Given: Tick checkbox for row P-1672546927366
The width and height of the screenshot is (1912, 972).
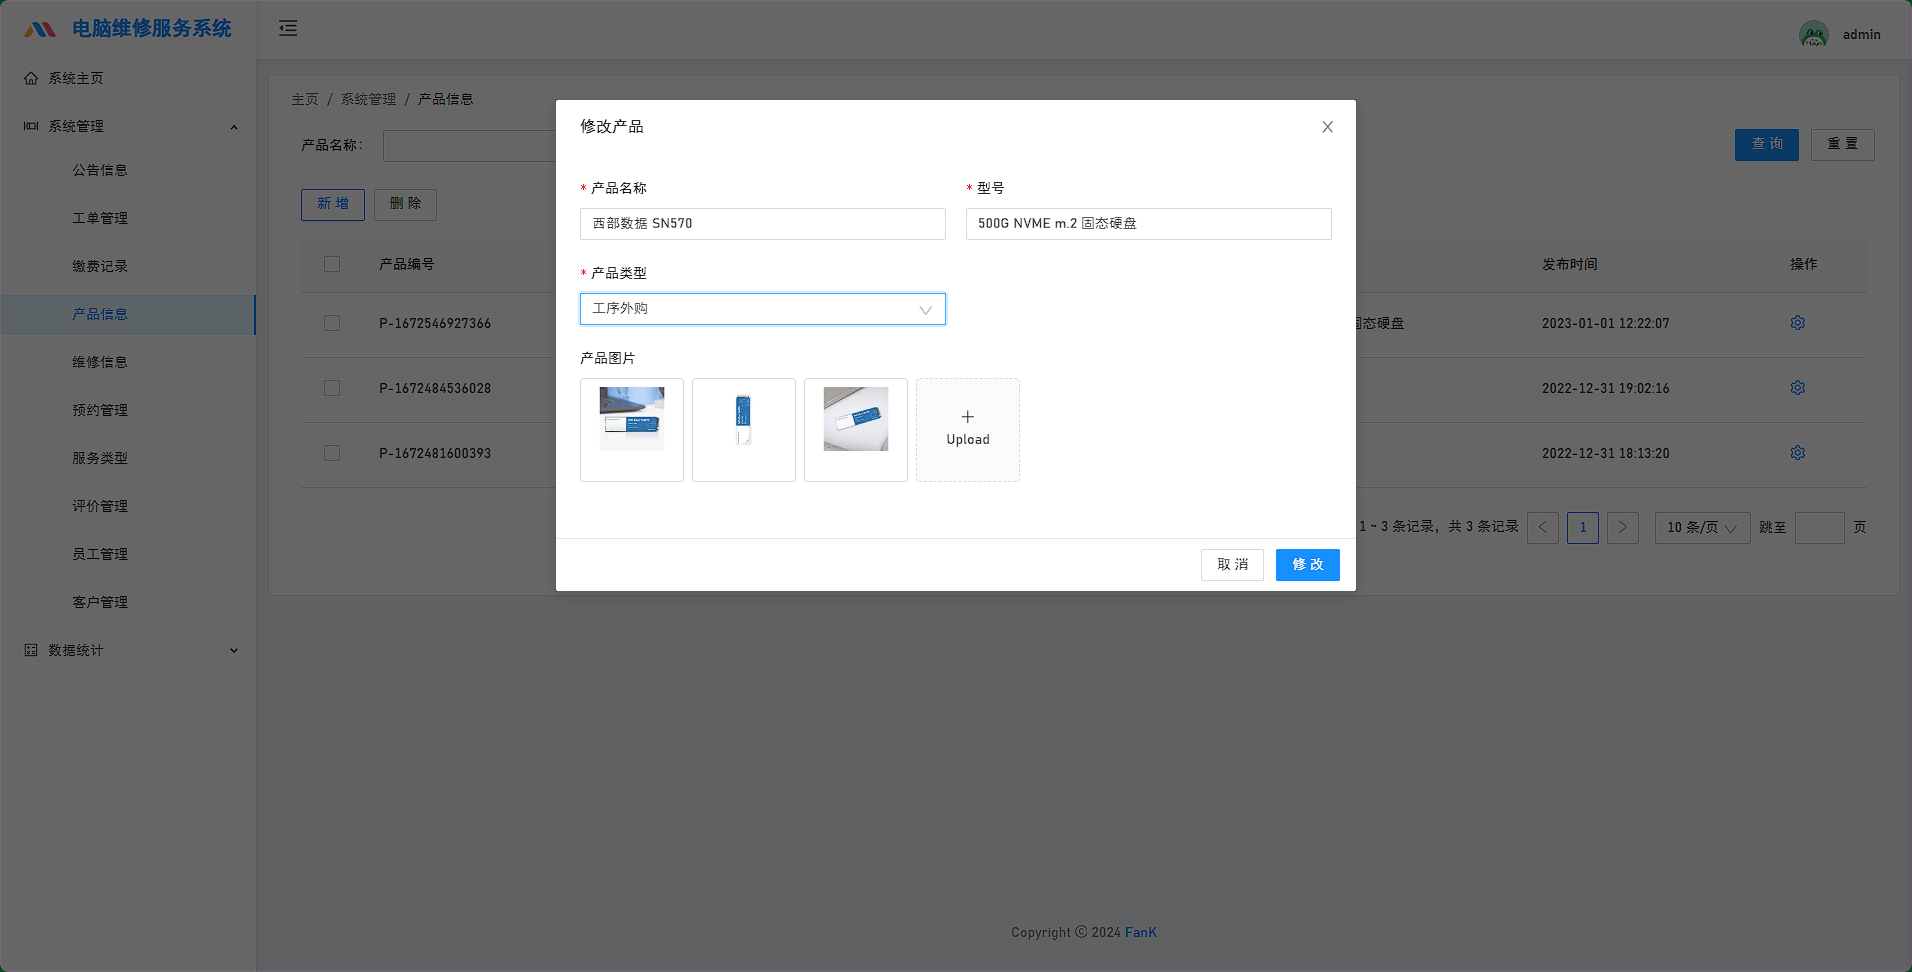Looking at the screenshot, I should pyautogui.click(x=332, y=323).
